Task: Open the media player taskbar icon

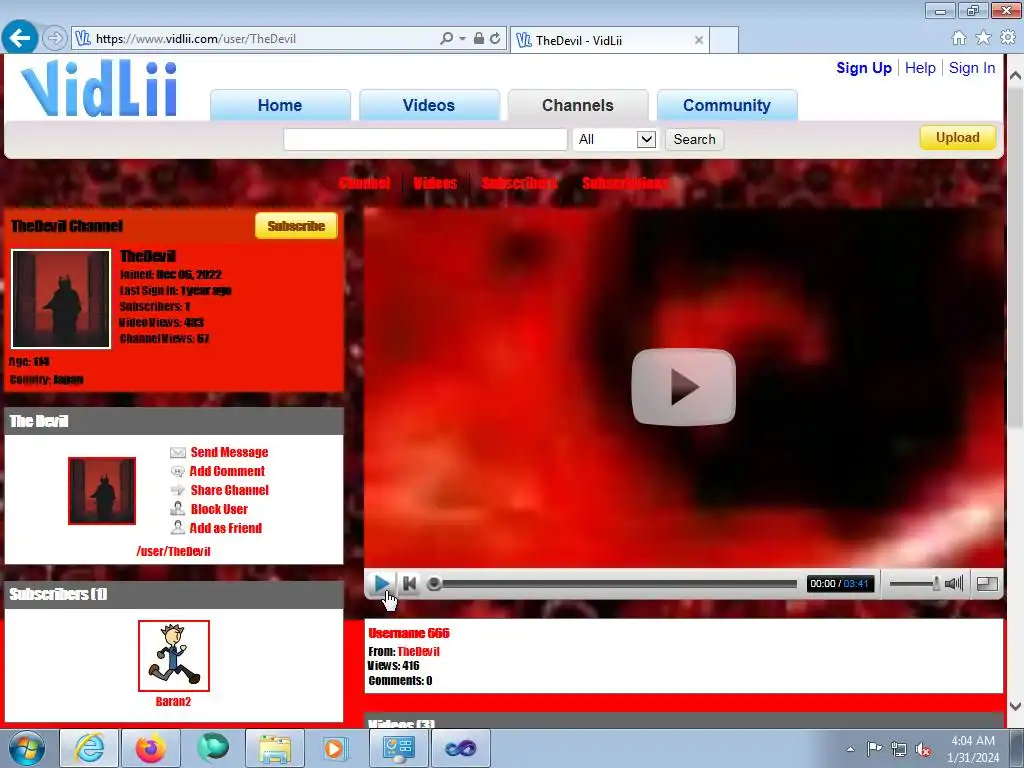Action: (x=336, y=748)
